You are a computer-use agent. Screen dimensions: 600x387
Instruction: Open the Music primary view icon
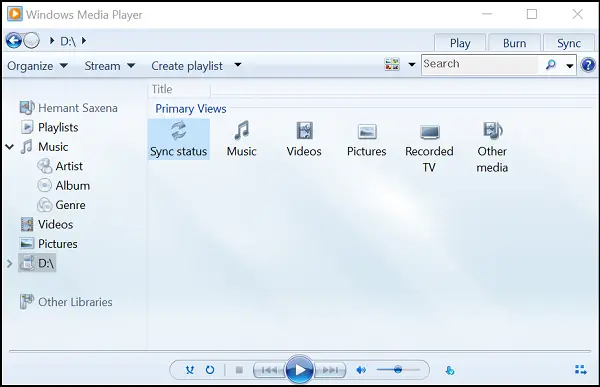pyautogui.click(x=241, y=139)
